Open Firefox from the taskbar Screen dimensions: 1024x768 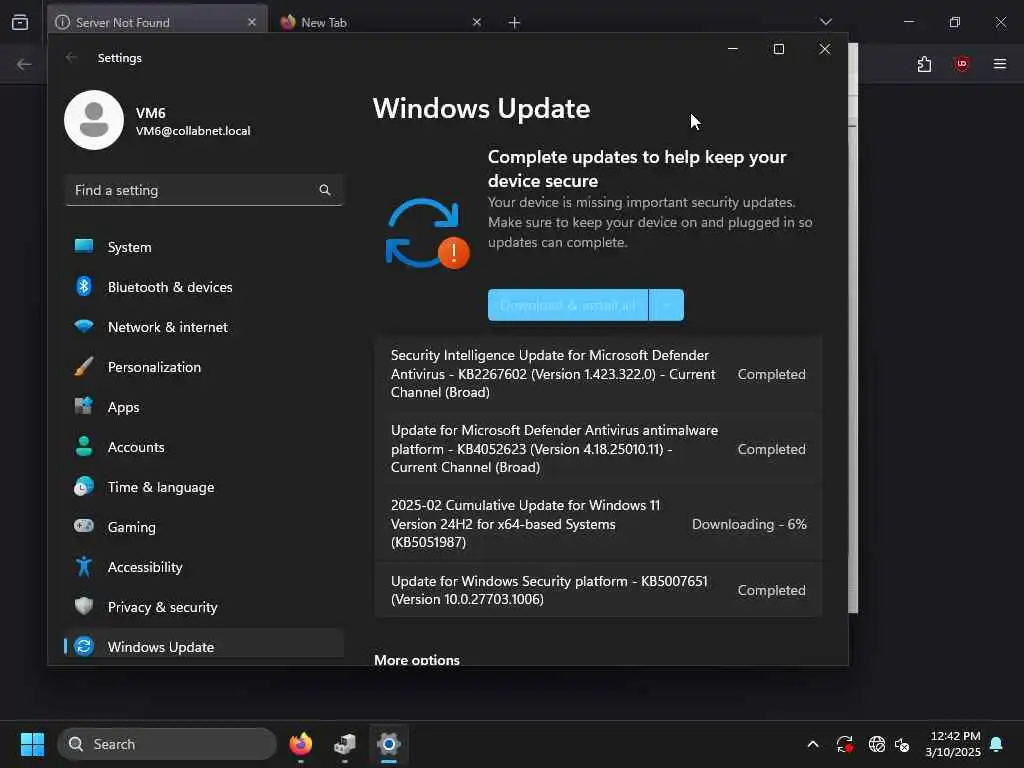click(x=300, y=744)
